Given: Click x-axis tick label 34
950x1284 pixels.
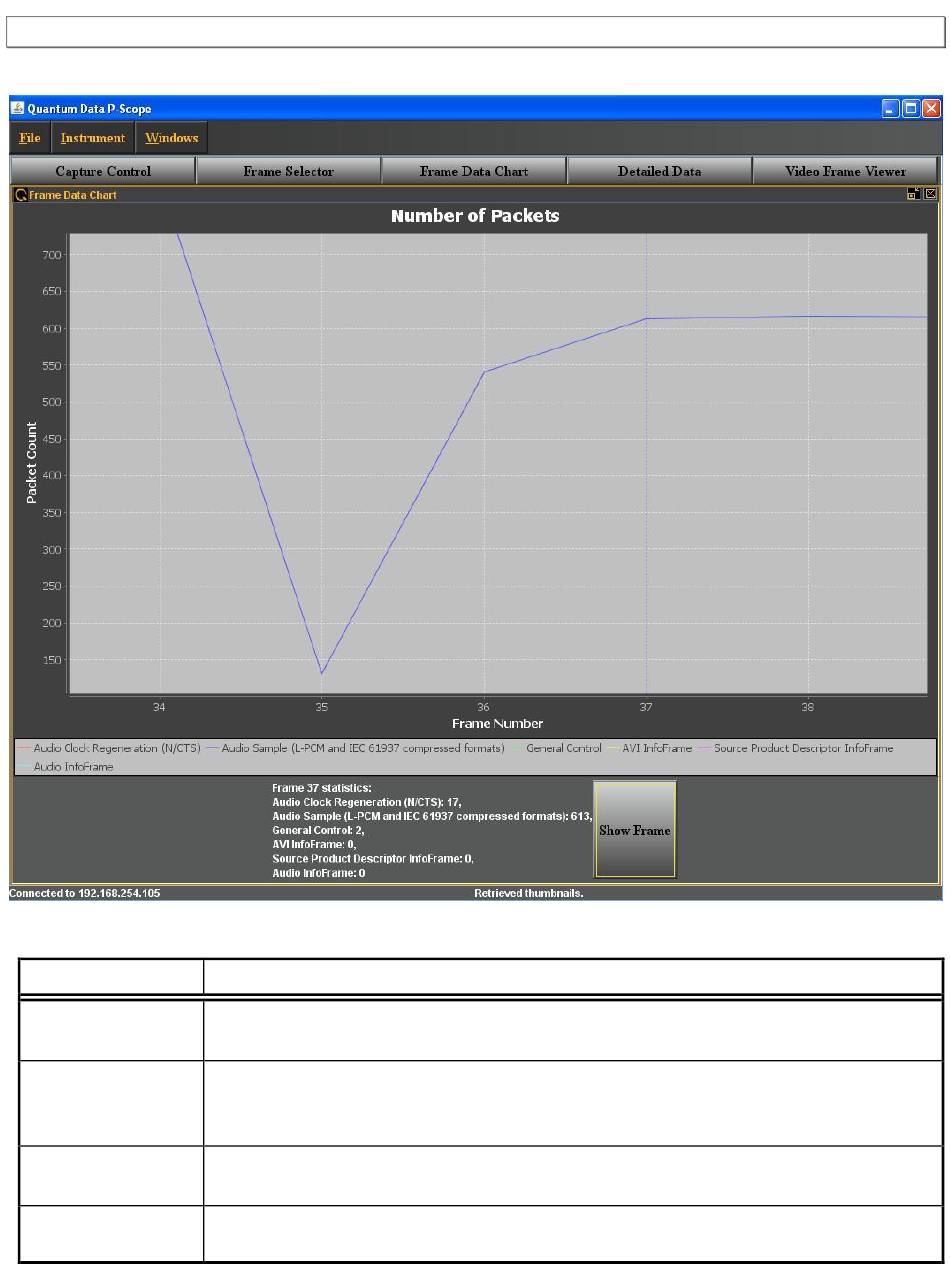Looking at the screenshot, I should click(x=159, y=706).
